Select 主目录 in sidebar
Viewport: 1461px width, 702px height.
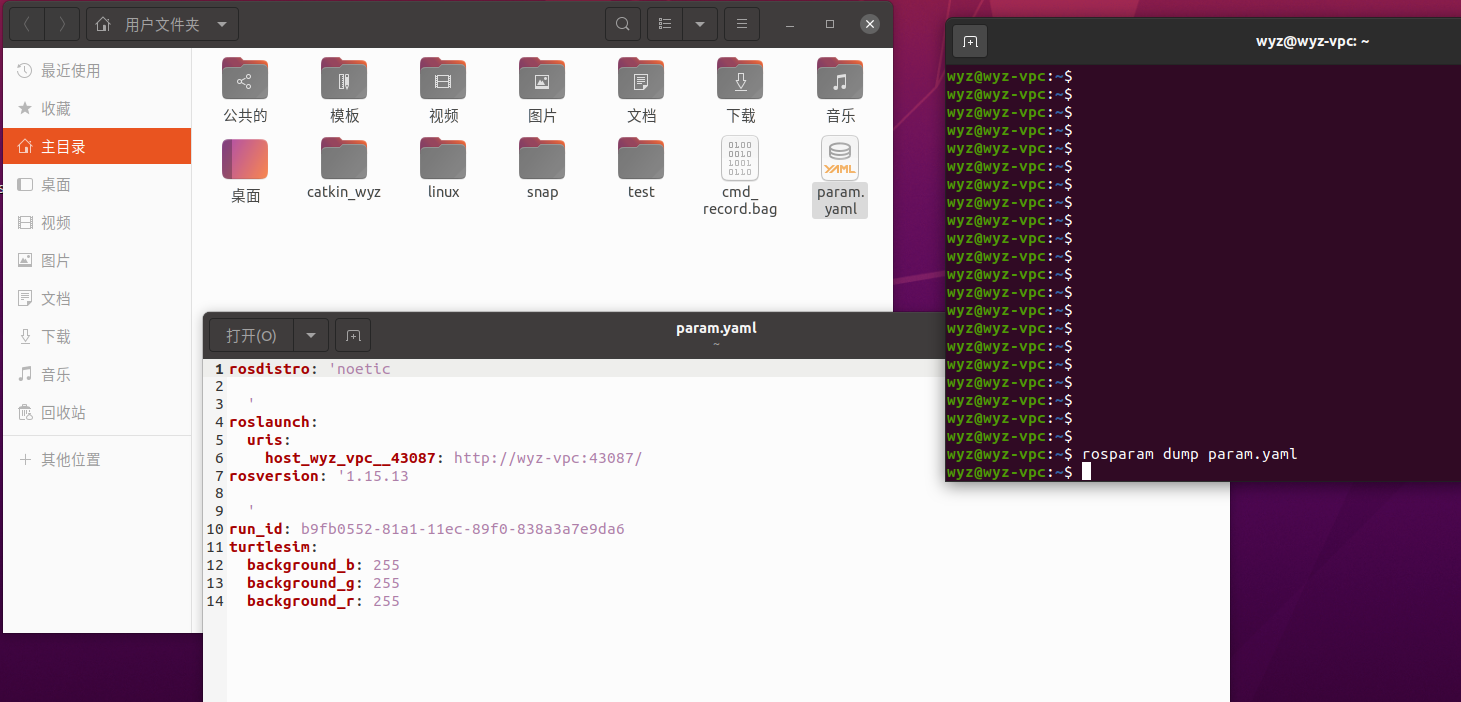[97, 147]
